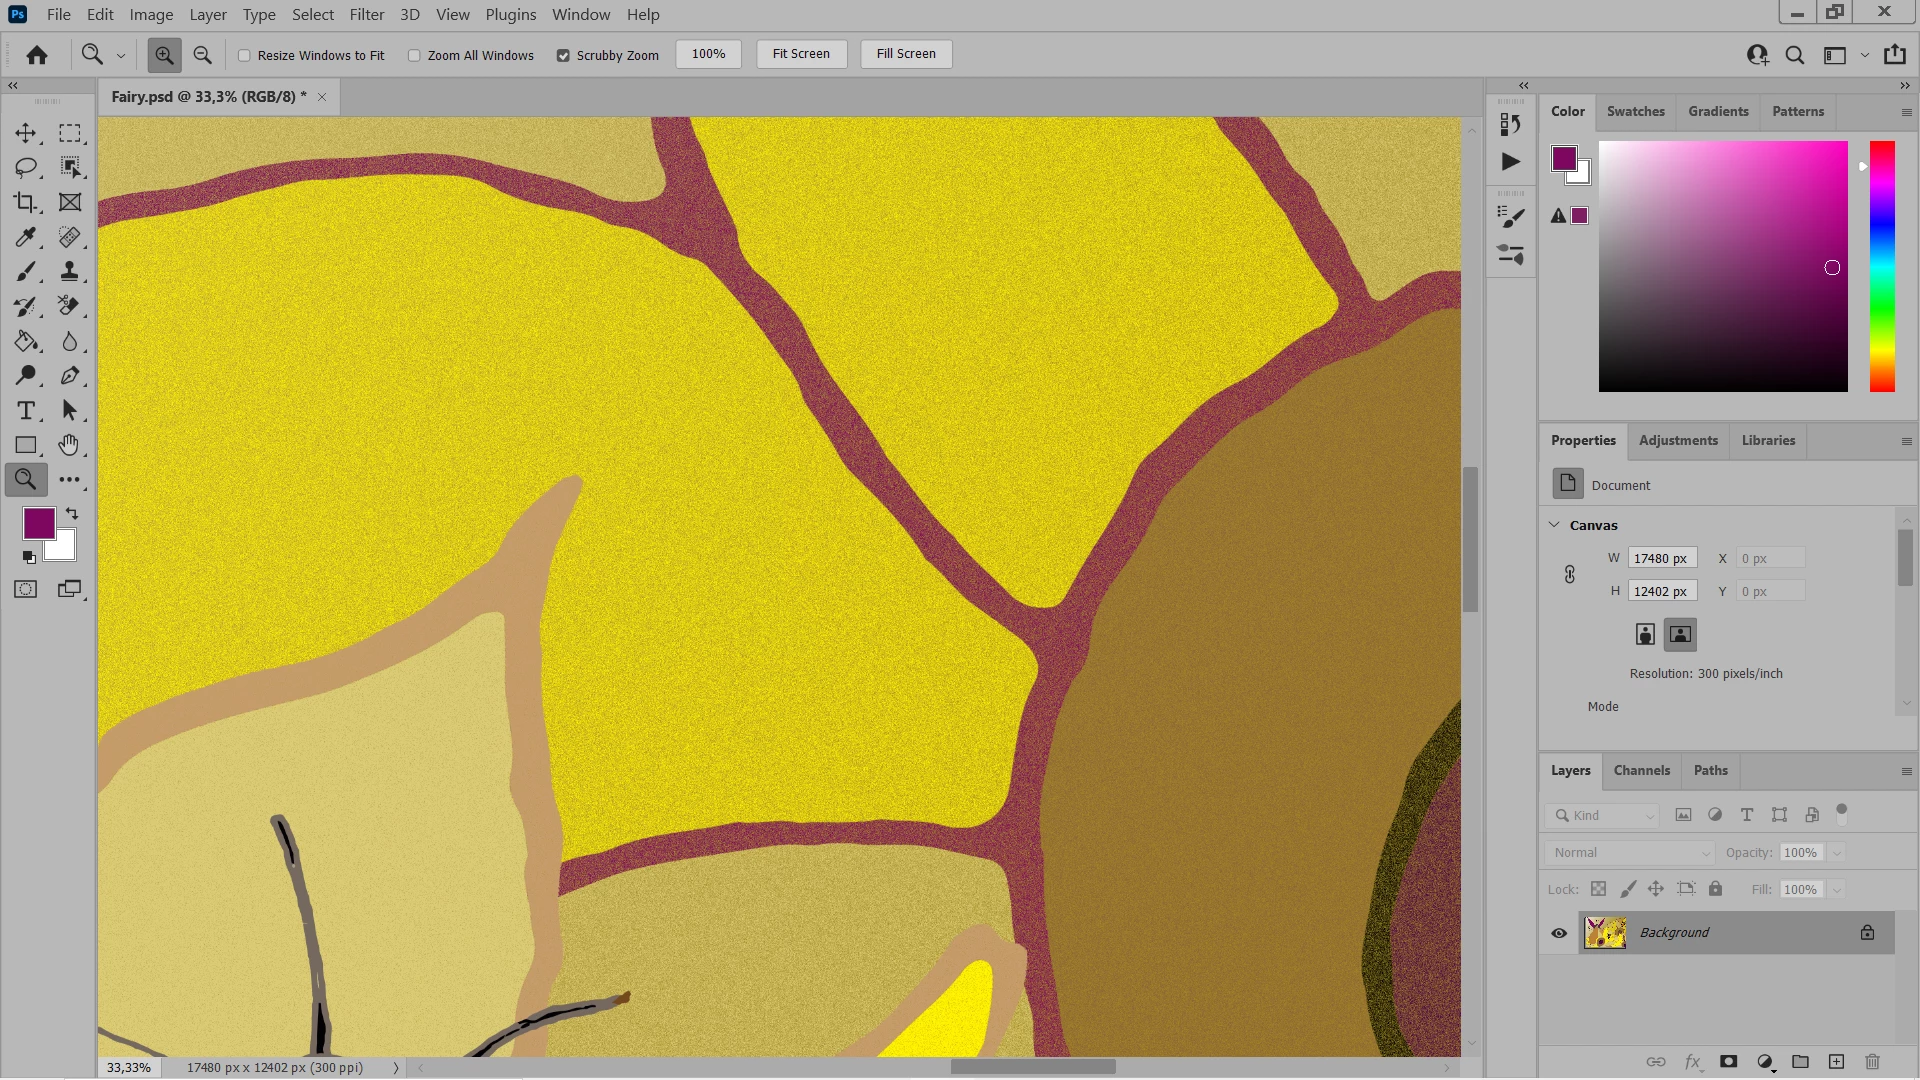1920x1080 pixels.
Task: Click the canvas Width input field
Action: pyautogui.click(x=1662, y=559)
